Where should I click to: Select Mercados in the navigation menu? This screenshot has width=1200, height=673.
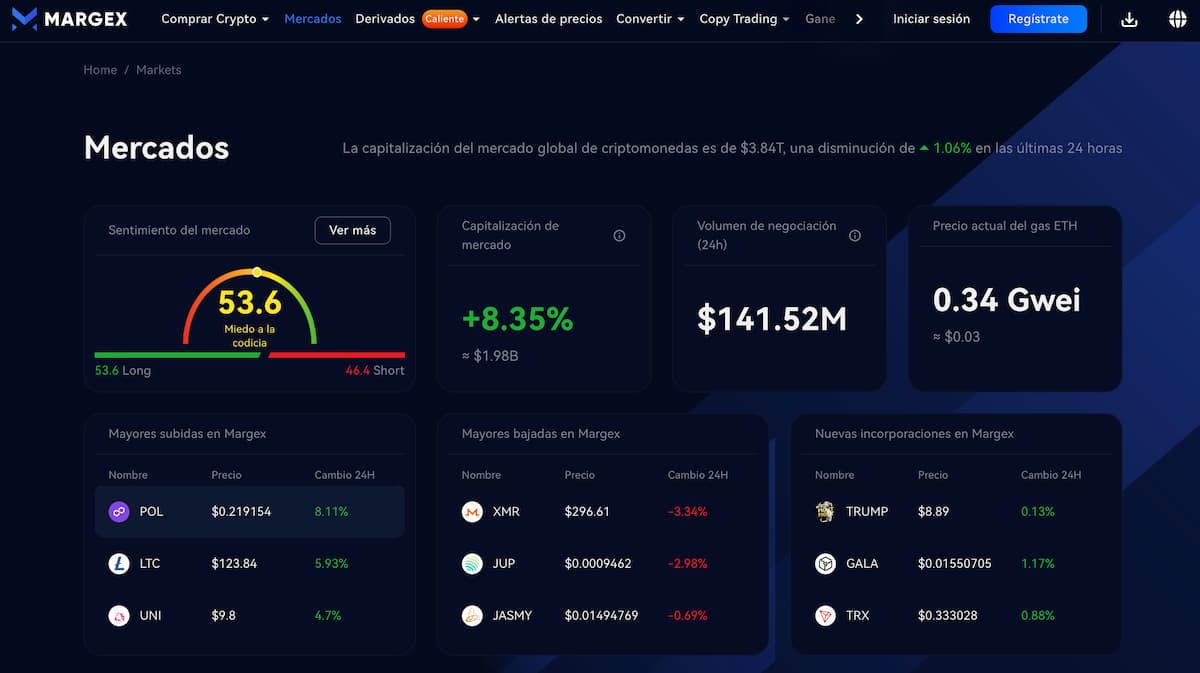[x=313, y=18]
